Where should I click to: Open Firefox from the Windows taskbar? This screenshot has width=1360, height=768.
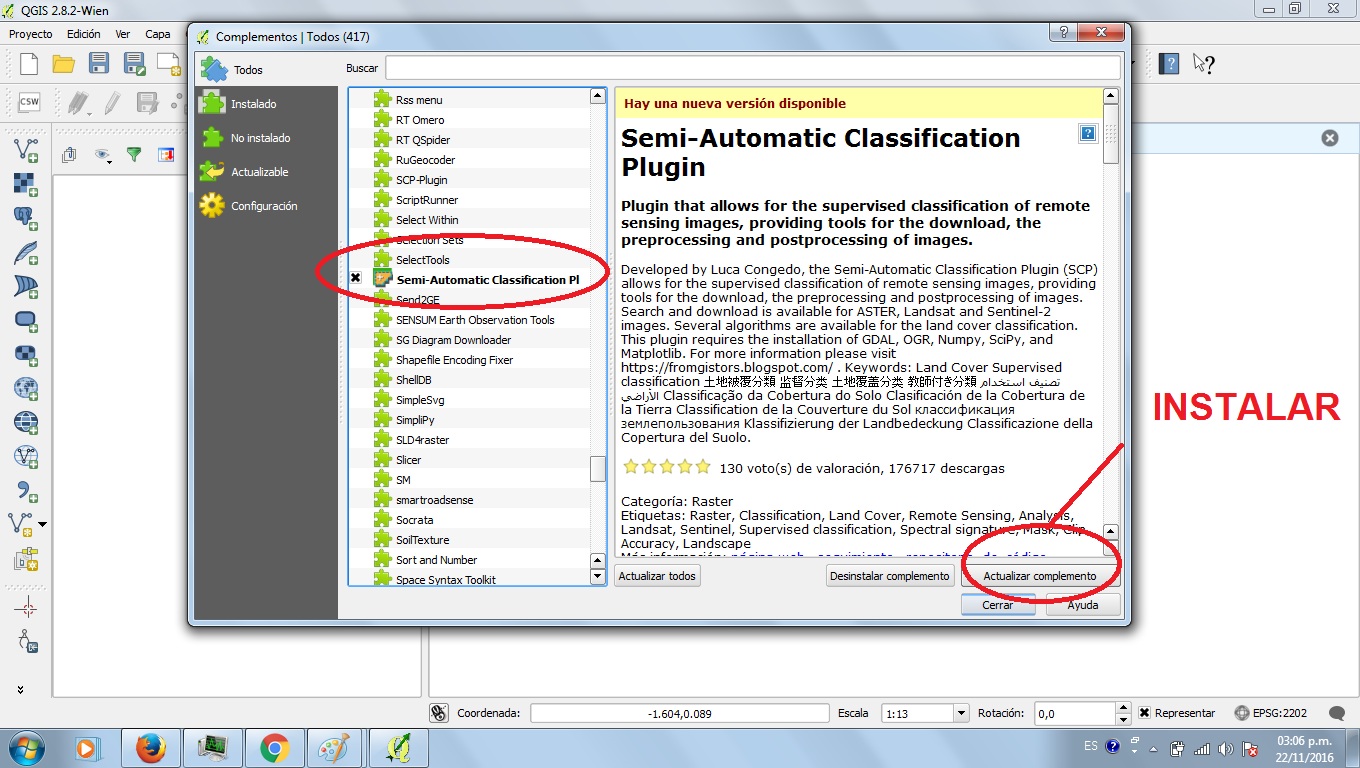coord(151,748)
